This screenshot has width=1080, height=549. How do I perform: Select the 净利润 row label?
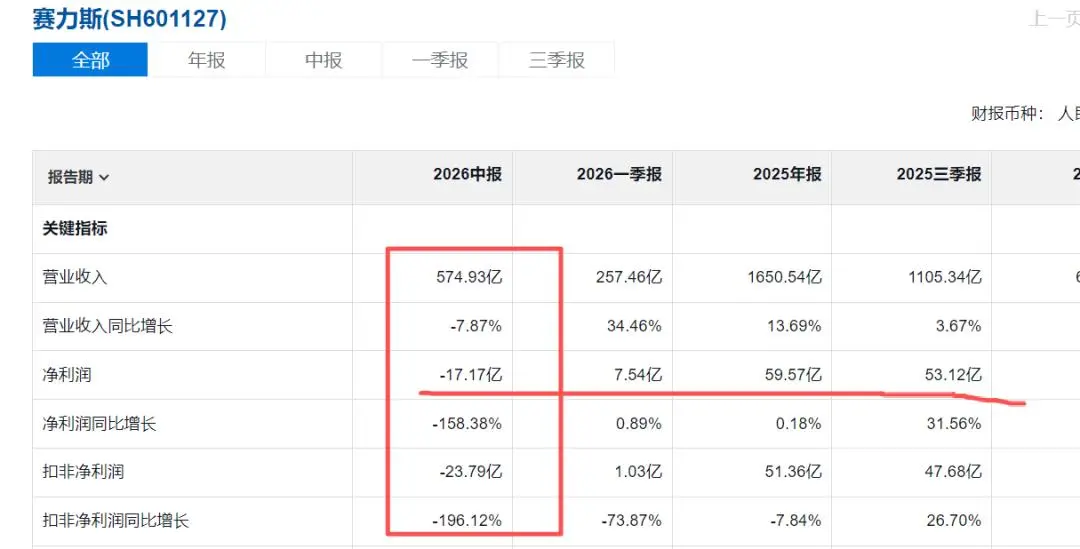tap(67, 375)
